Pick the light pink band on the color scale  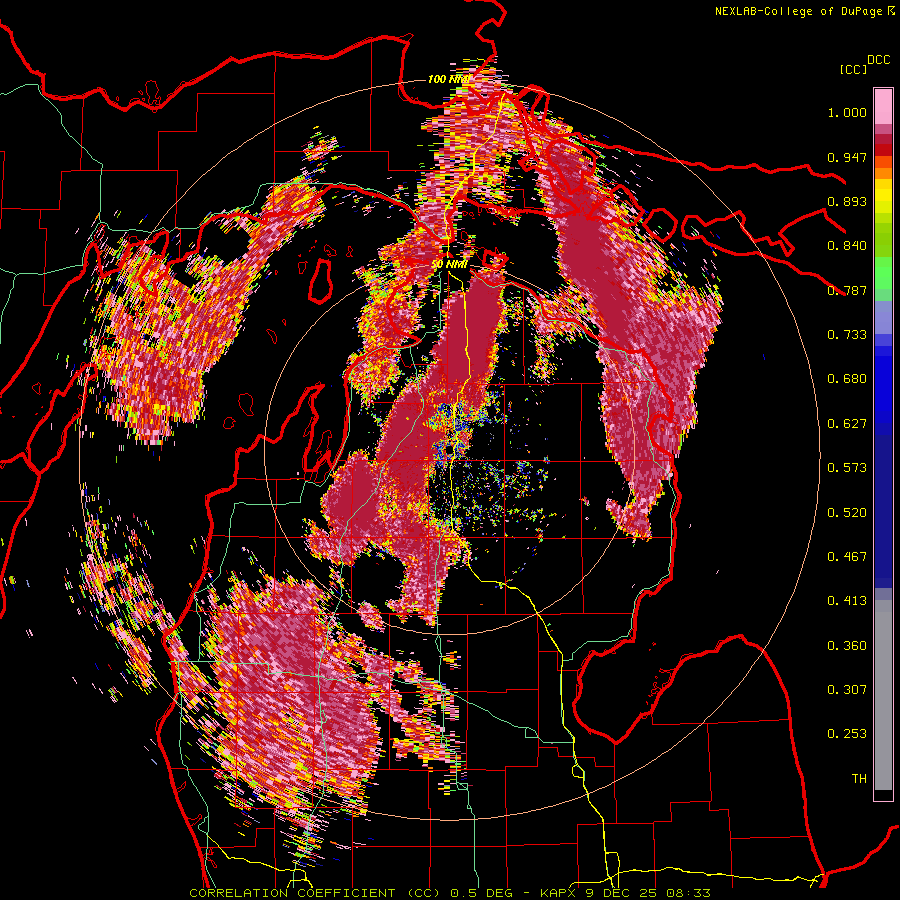pos(883,106)
